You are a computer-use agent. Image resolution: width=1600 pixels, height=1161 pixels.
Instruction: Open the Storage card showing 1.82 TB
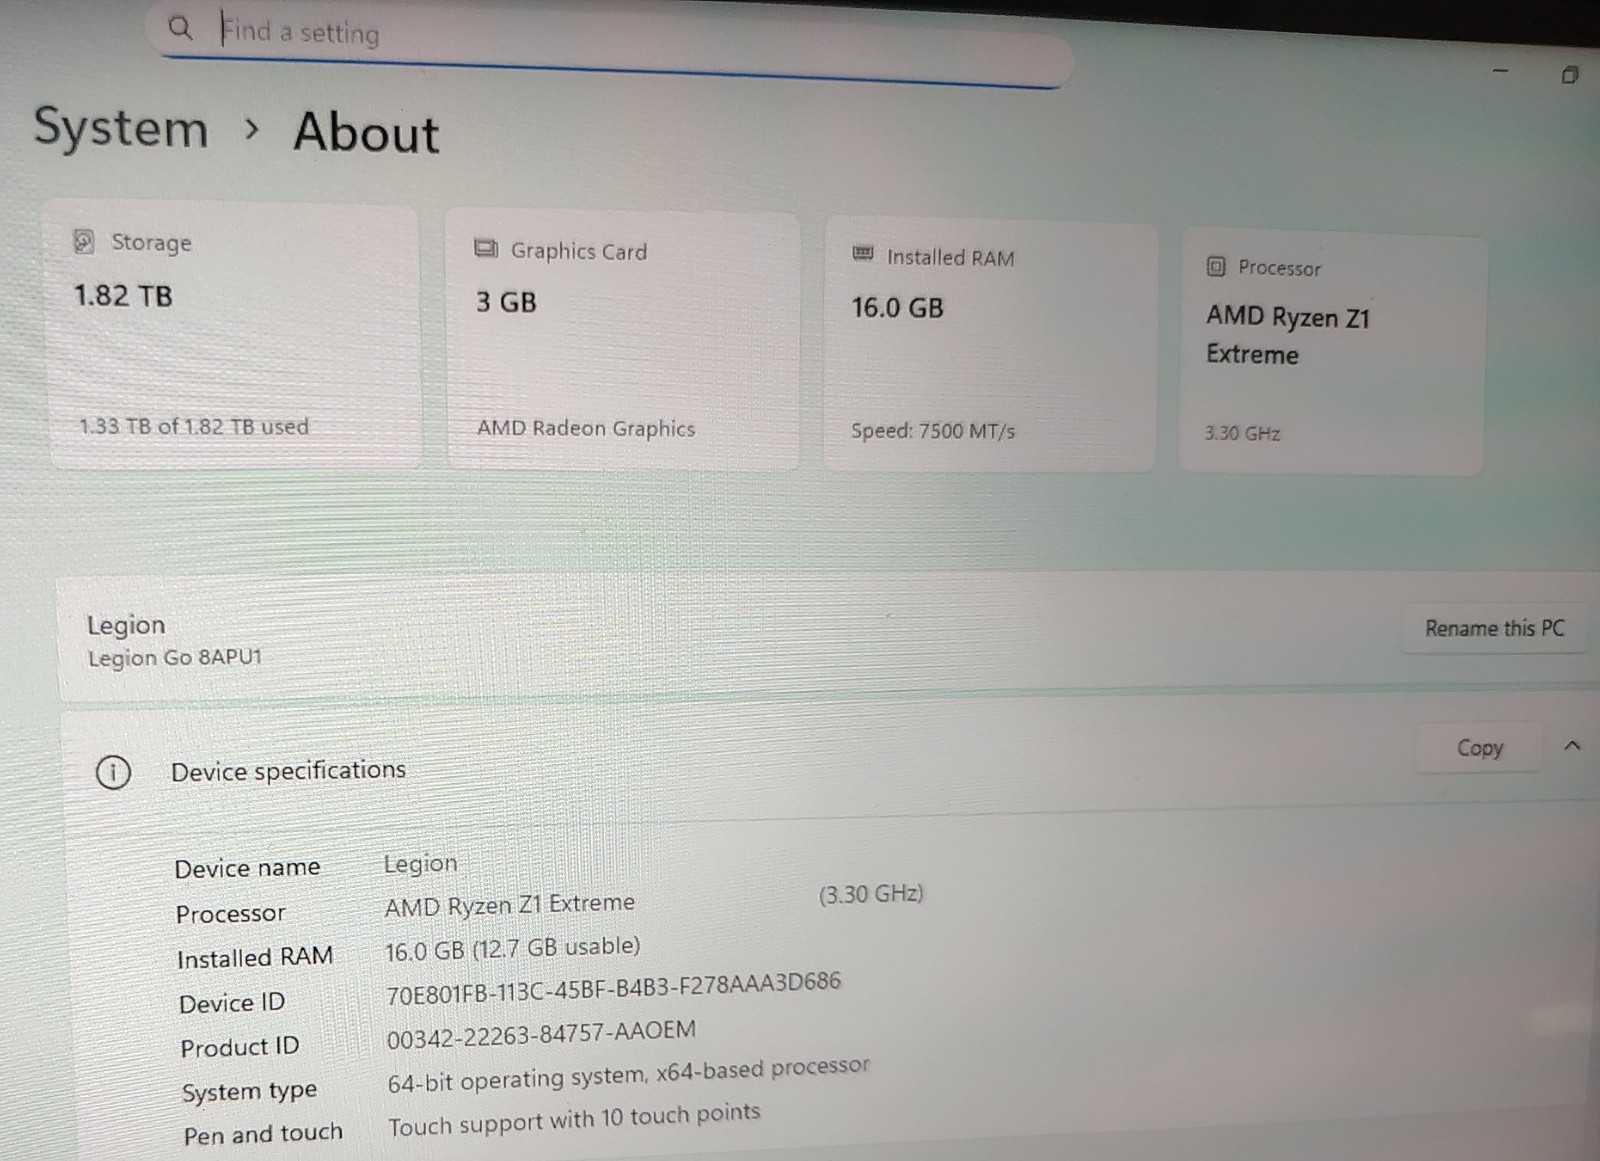(x=234, y=335)
